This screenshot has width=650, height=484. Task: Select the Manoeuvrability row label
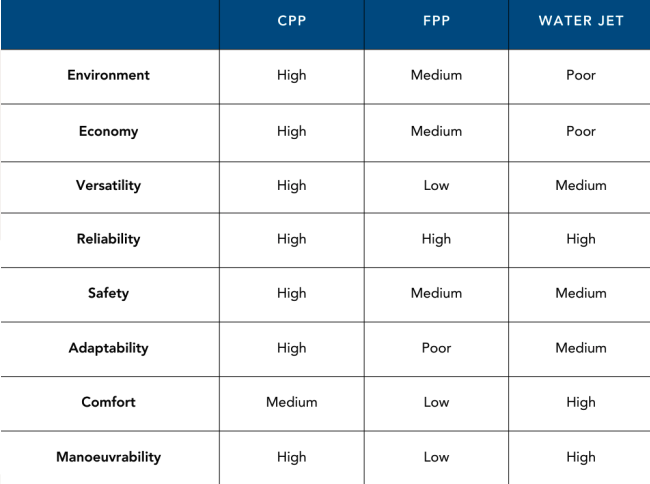point(108,457)
